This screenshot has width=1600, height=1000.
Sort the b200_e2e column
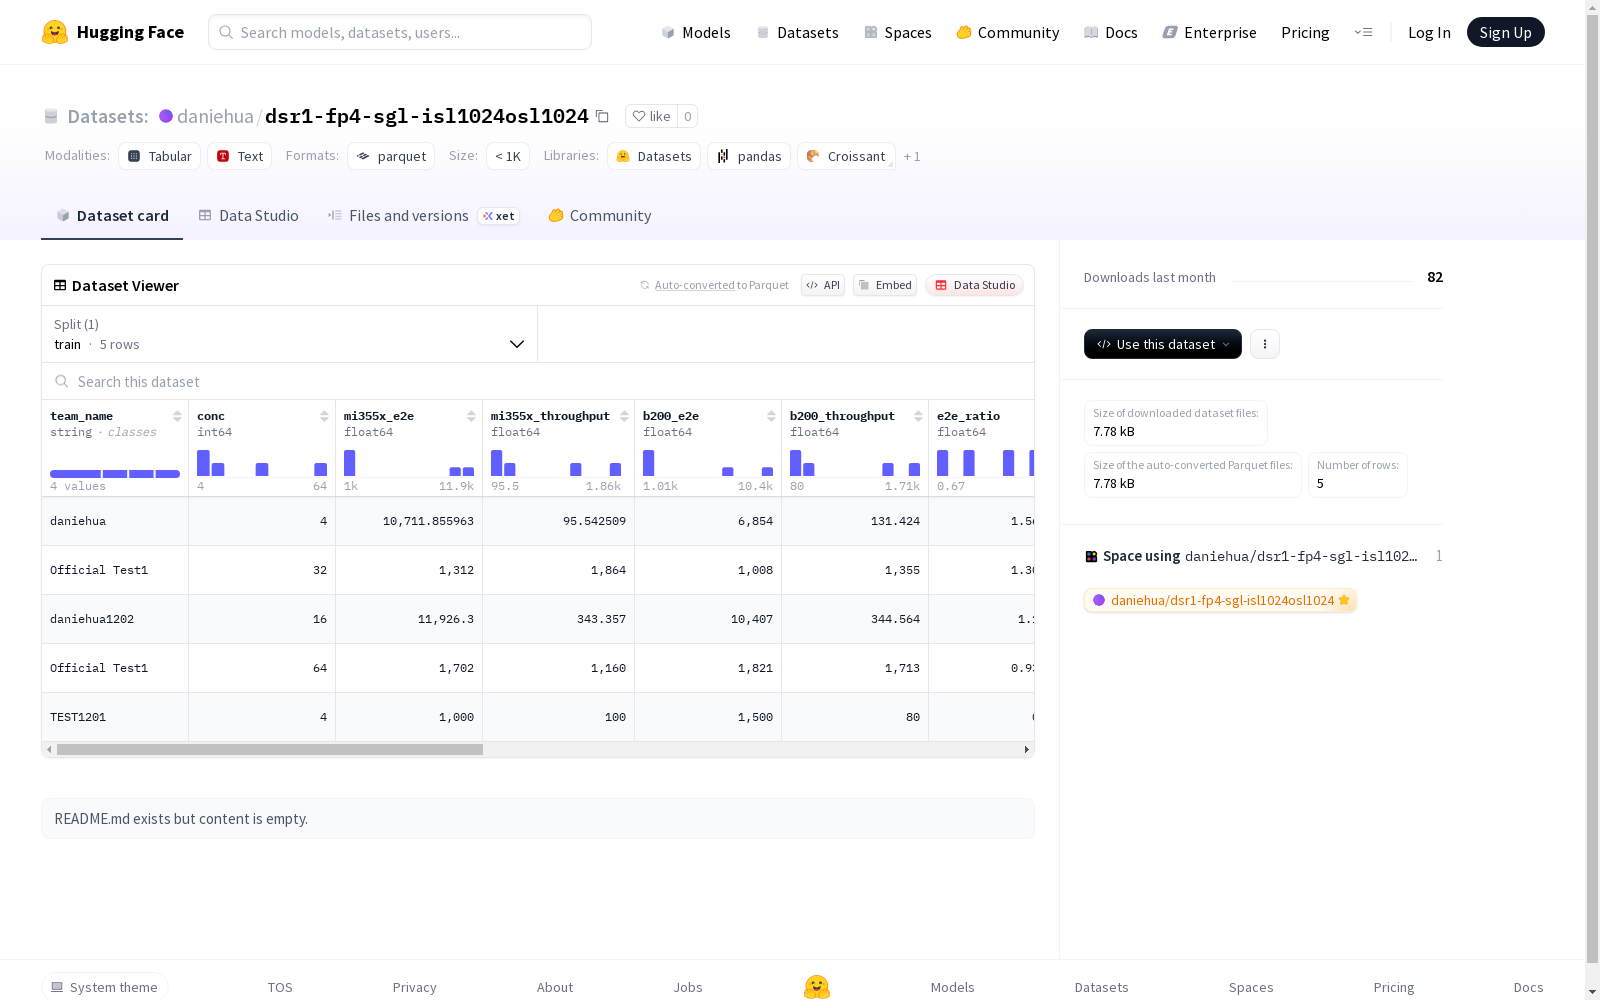(x=771, y=416)
